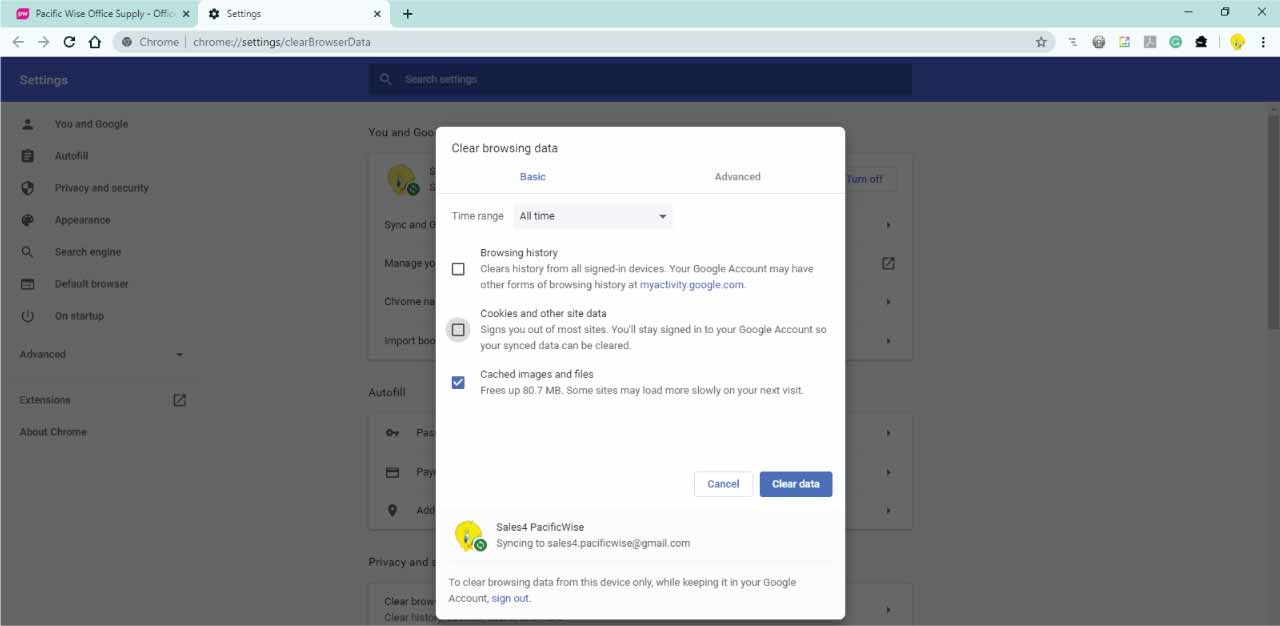Go to the home page icon
The height and width of the screenshot is (626, 1280).
pos(95,42)
